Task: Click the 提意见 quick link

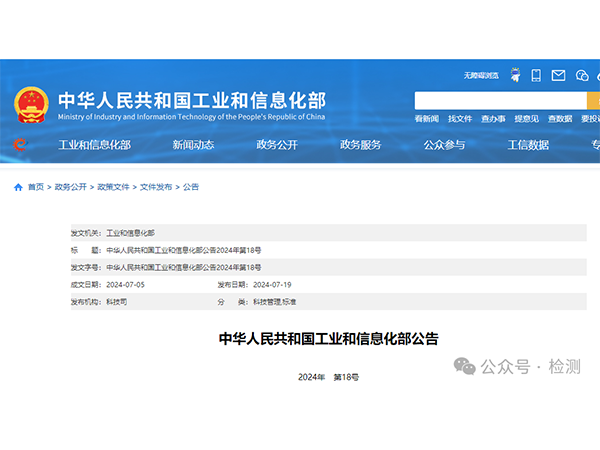Action: (x=527, y=119)
